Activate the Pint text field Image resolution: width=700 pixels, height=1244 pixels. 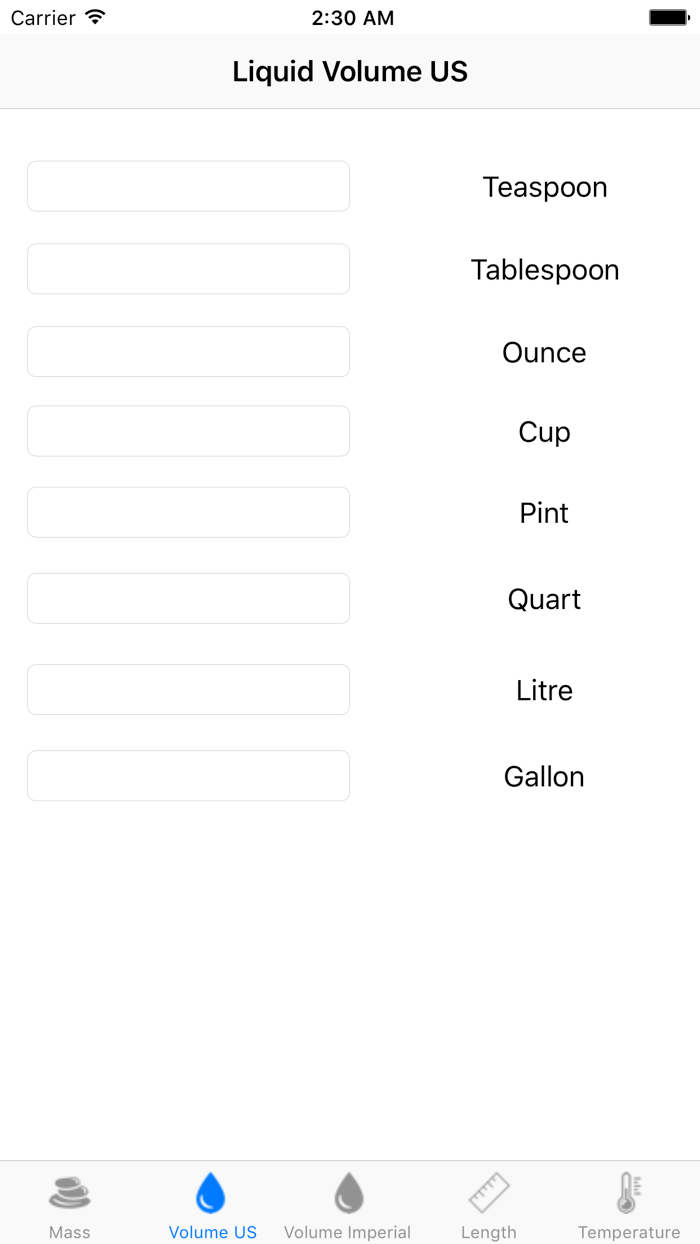click(x=188, y=512)
